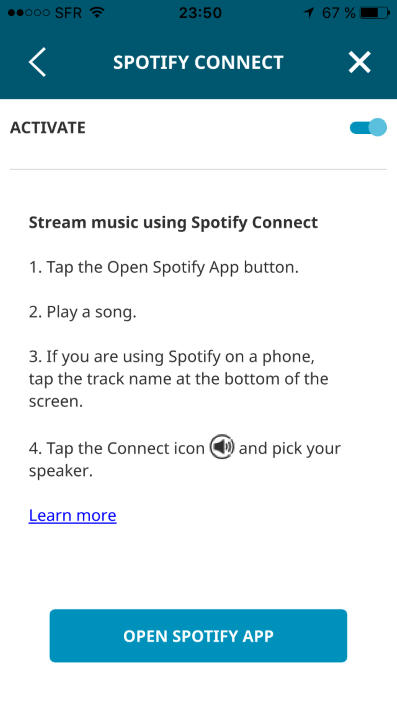Toggle the Activate switch off

tap(368, 127)
